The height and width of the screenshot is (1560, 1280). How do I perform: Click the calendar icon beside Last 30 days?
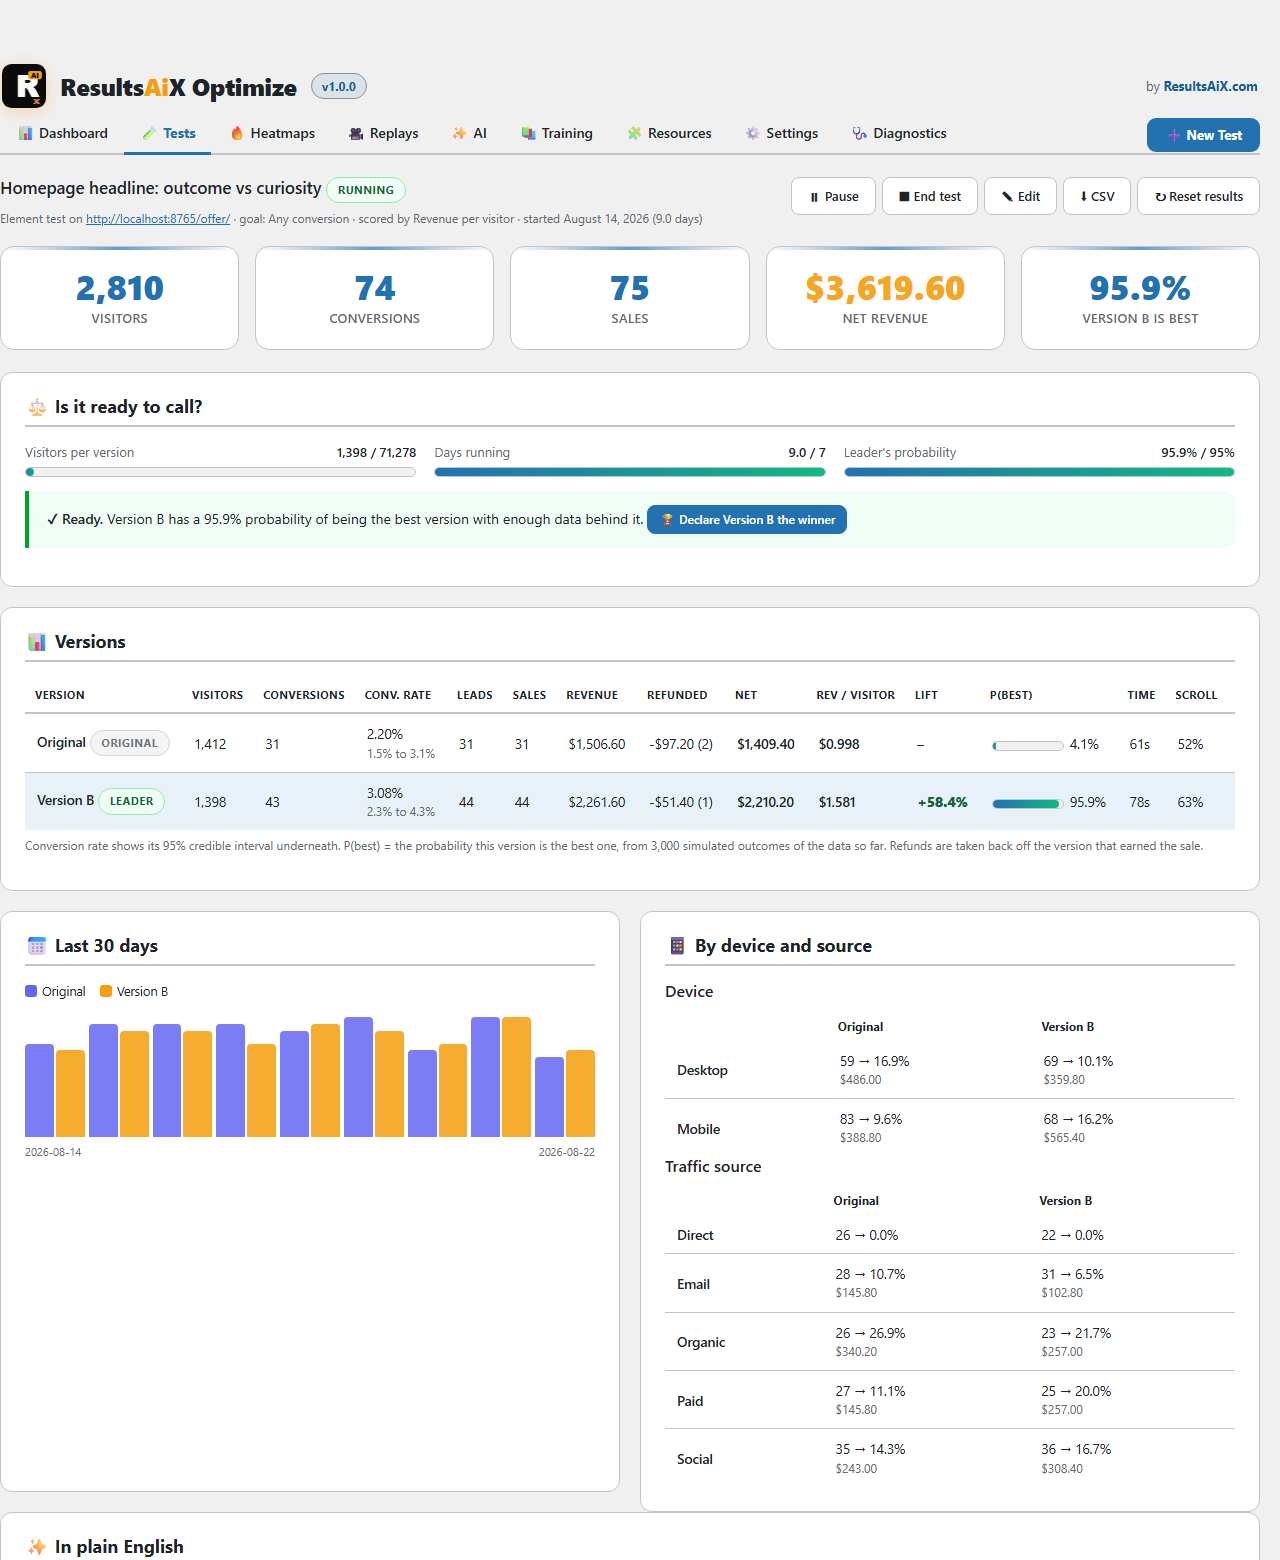pos(37,946)
